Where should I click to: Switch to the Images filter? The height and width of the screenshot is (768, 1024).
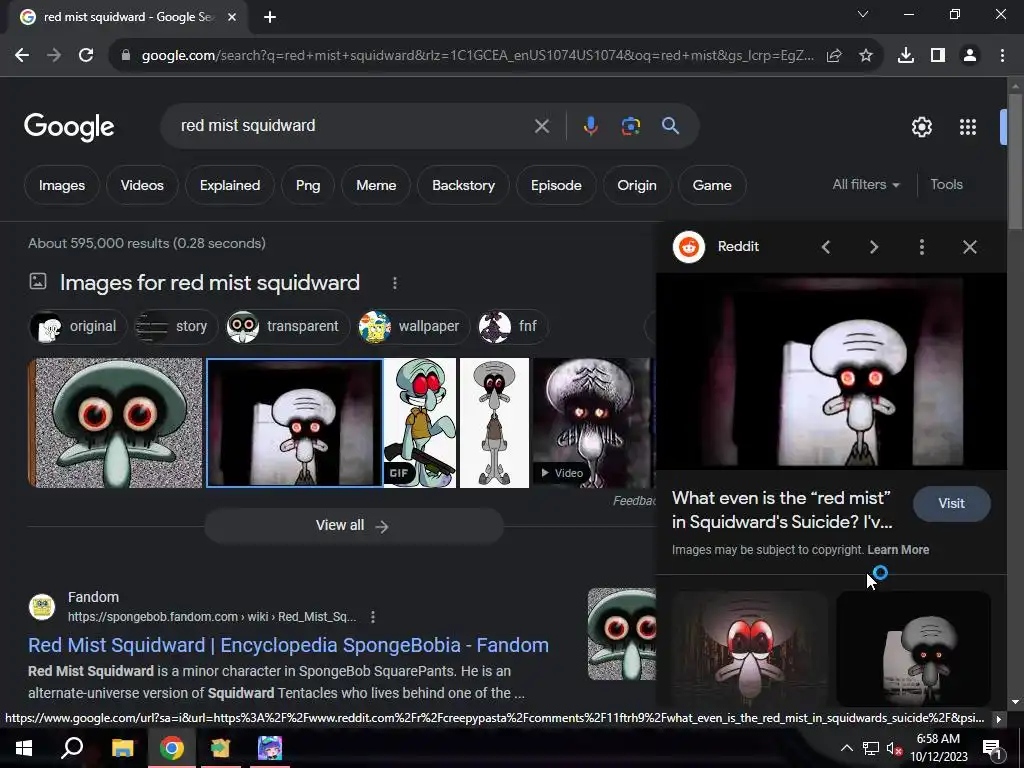pos(61,185)
